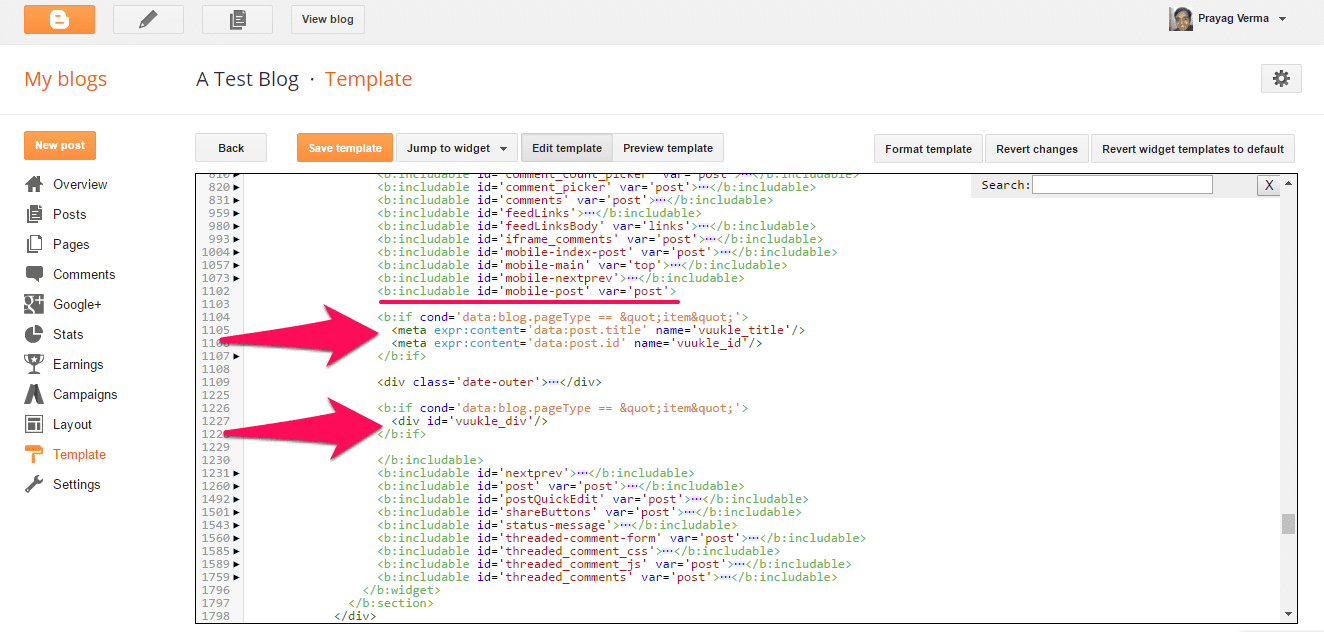Click in the editor Search field
This screenshot has height=632, width=1324.
1121,185
